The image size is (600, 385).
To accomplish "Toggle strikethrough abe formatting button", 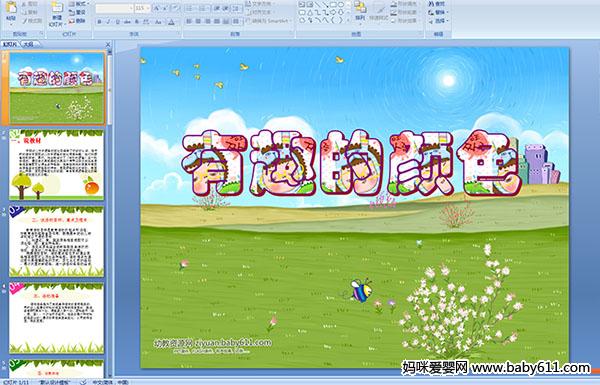I will [127, 22].
